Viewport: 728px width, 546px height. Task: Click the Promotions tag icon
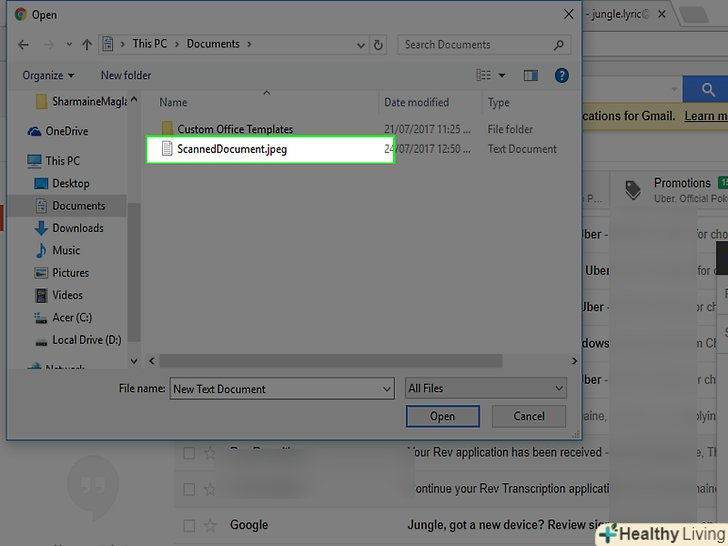tap(633, 189)
